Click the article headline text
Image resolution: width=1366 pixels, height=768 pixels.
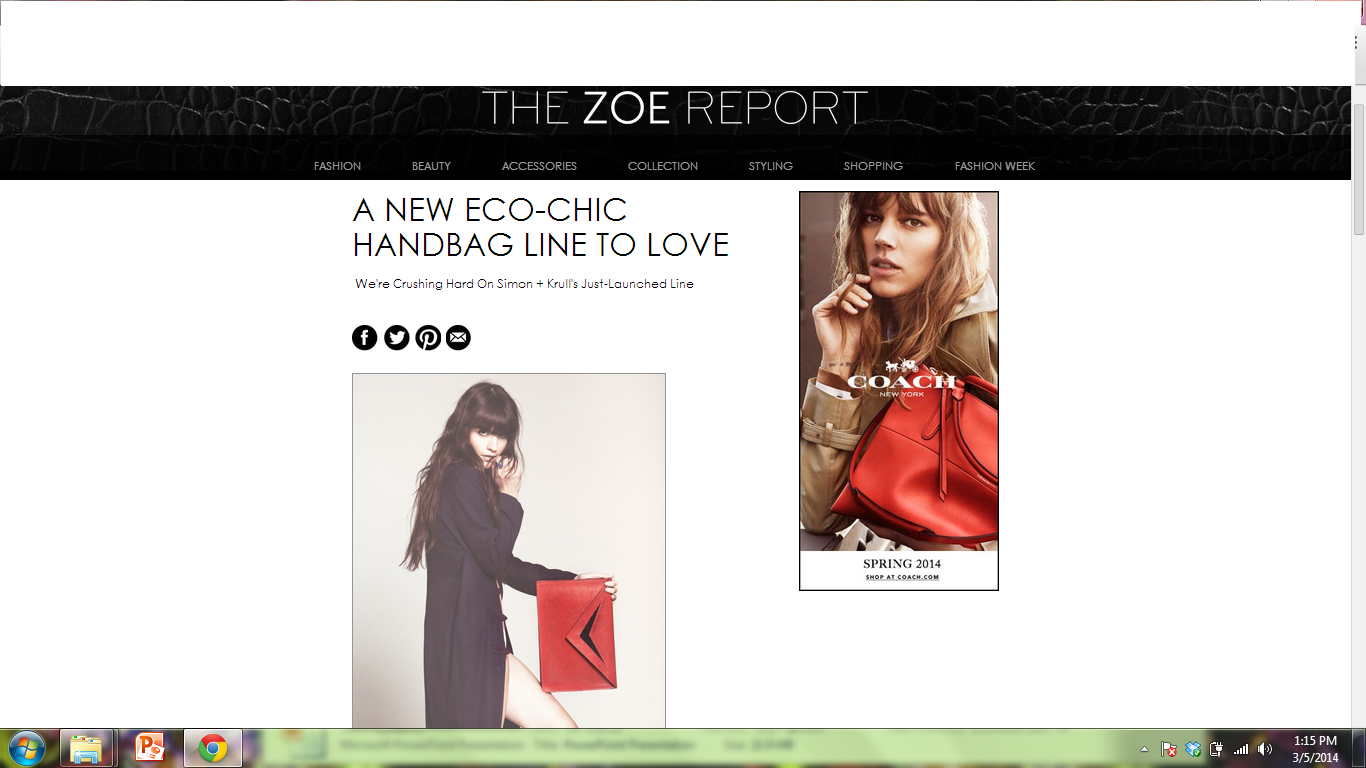click(541, 227)
